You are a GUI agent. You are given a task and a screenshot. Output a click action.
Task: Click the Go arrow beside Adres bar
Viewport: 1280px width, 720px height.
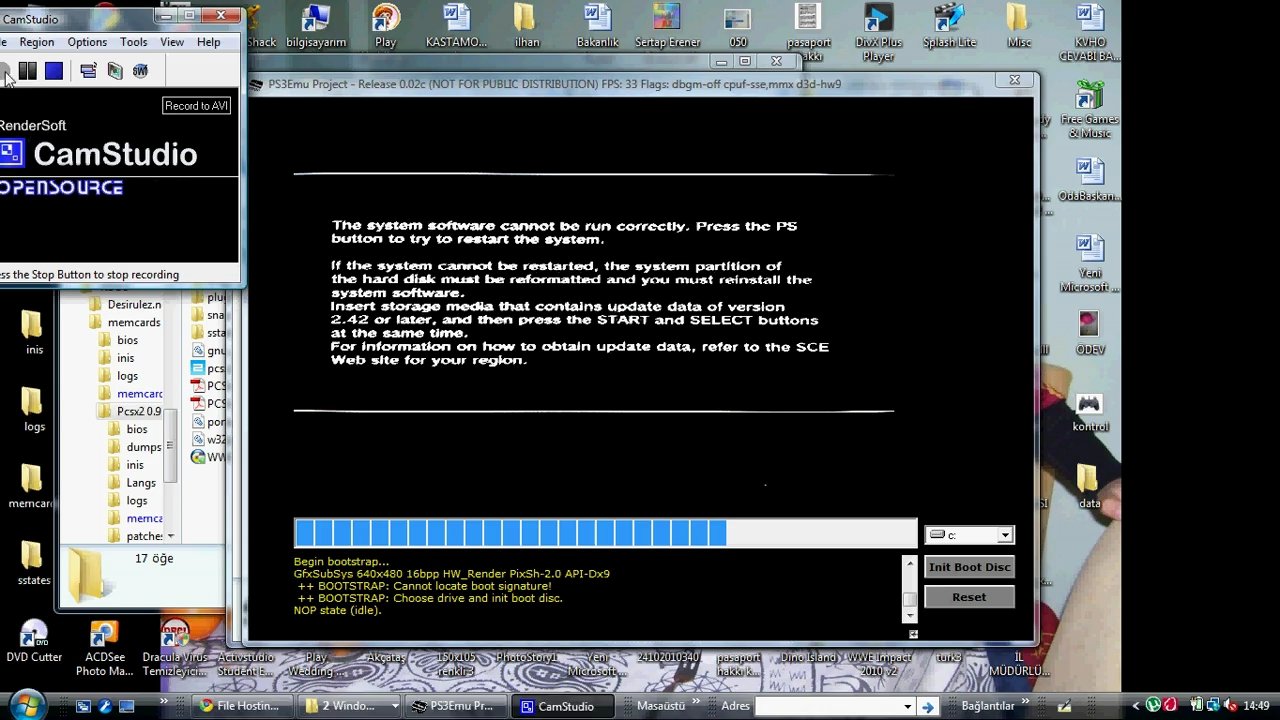tap(928, 706)
